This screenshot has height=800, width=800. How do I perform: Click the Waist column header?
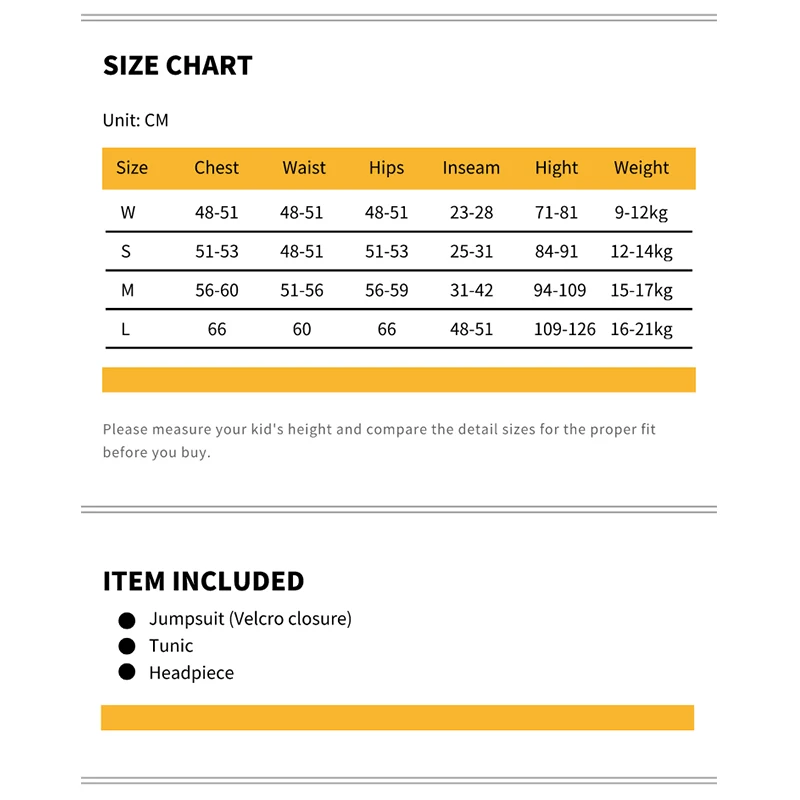(x=304, y=168)
